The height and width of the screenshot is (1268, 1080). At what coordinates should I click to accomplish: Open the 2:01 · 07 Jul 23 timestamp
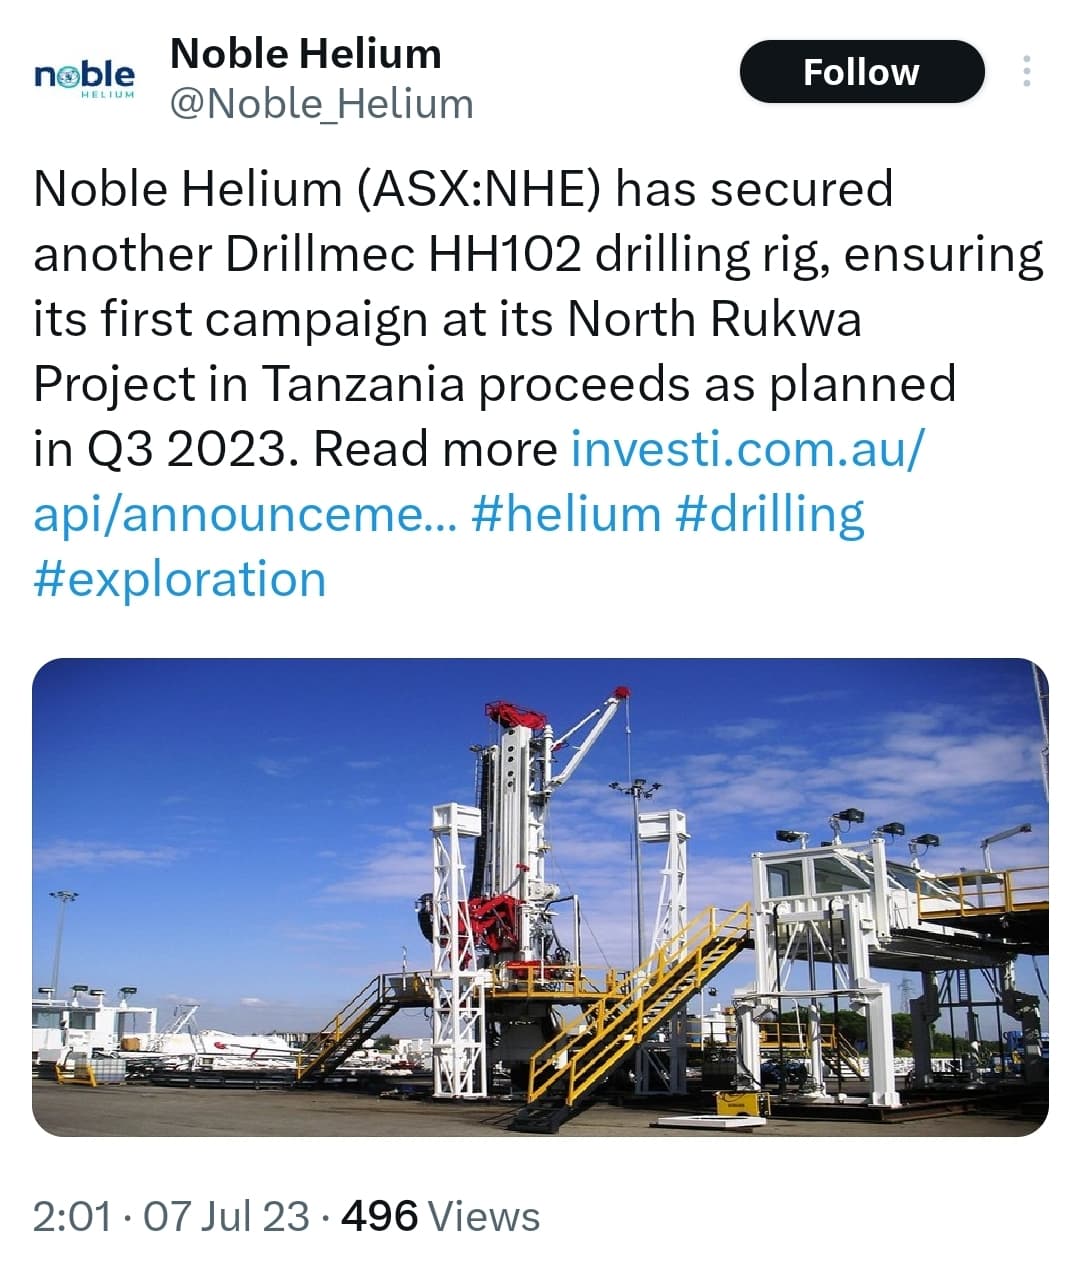point(171,1217)
